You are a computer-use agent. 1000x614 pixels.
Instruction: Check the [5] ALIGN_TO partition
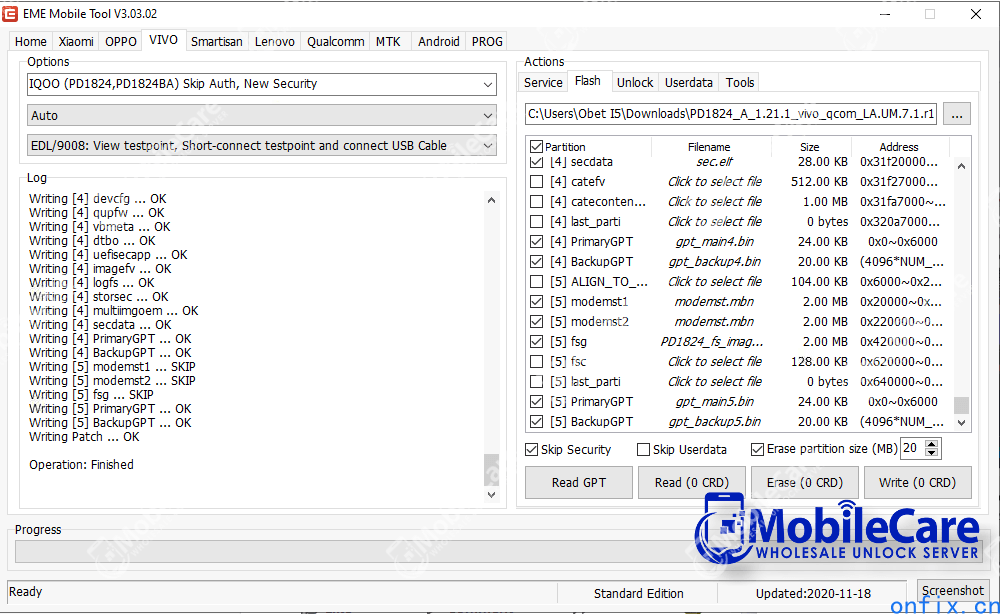pyautogui.click(x=536, y=282)
